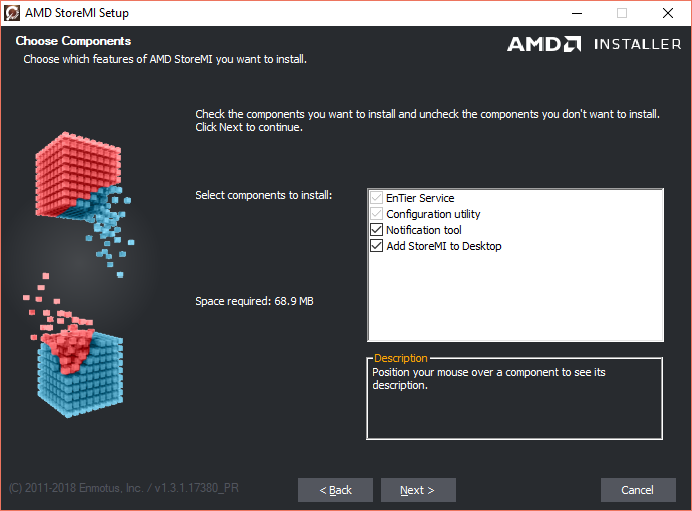Select the EnTier Service component label
692x511 pixels.
tap(420, 198)
